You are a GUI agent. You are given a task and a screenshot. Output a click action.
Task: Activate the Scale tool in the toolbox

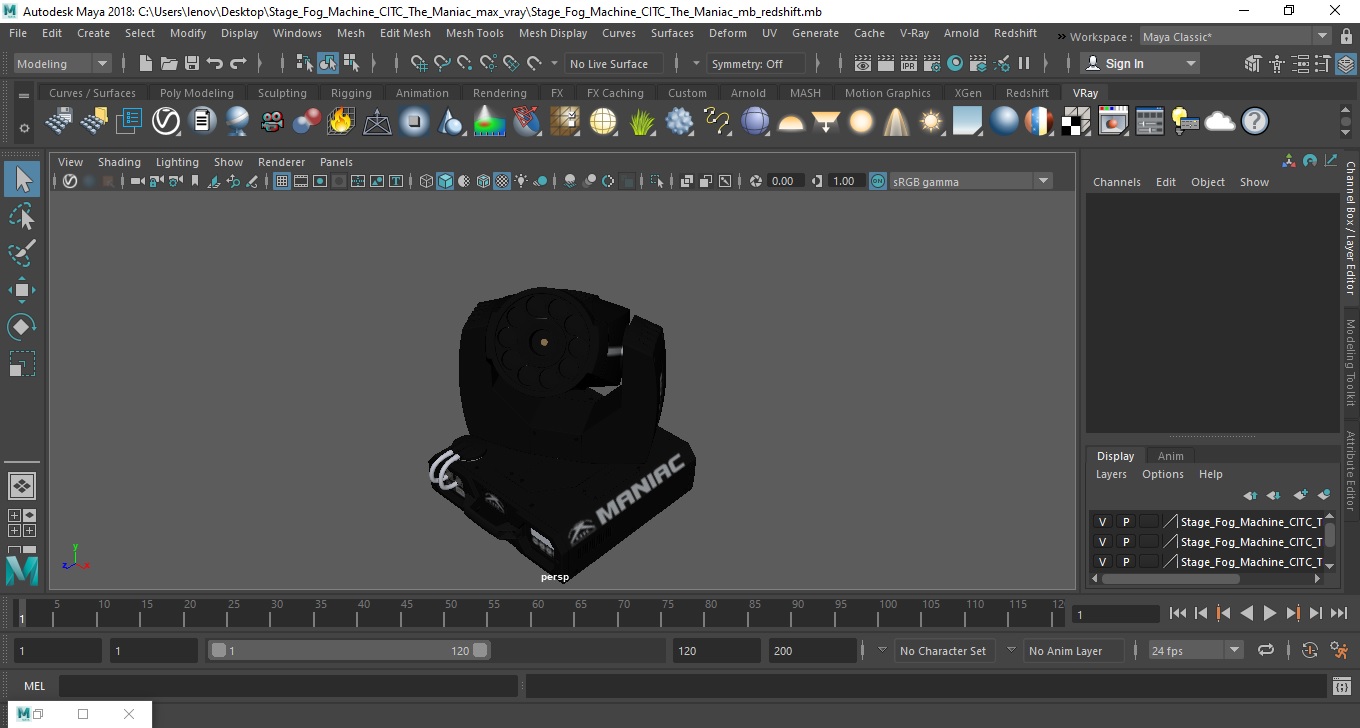pos(21,363)
